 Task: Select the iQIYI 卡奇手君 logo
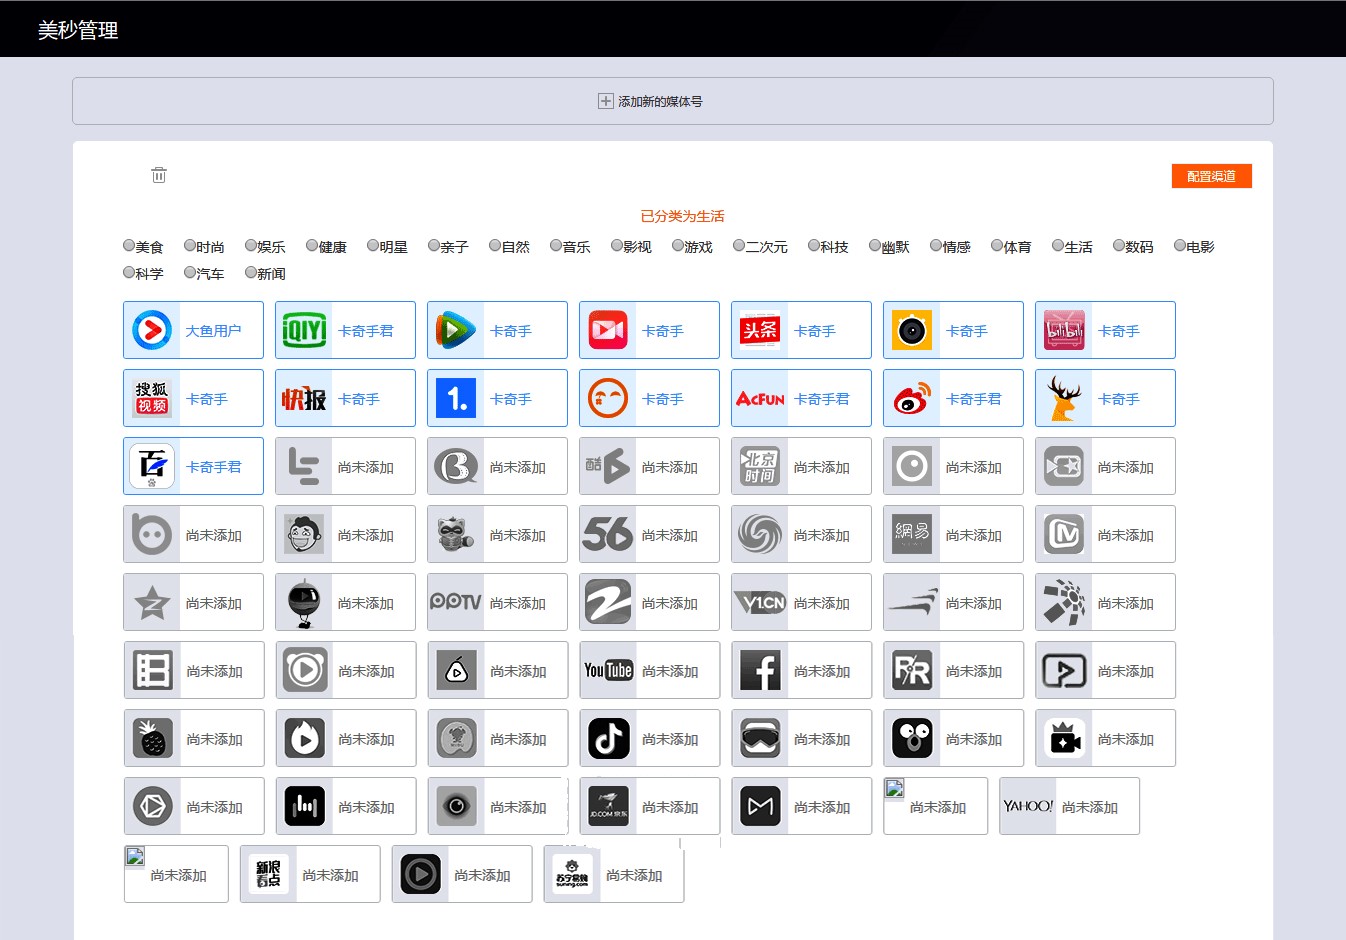(x=304, y=330)
